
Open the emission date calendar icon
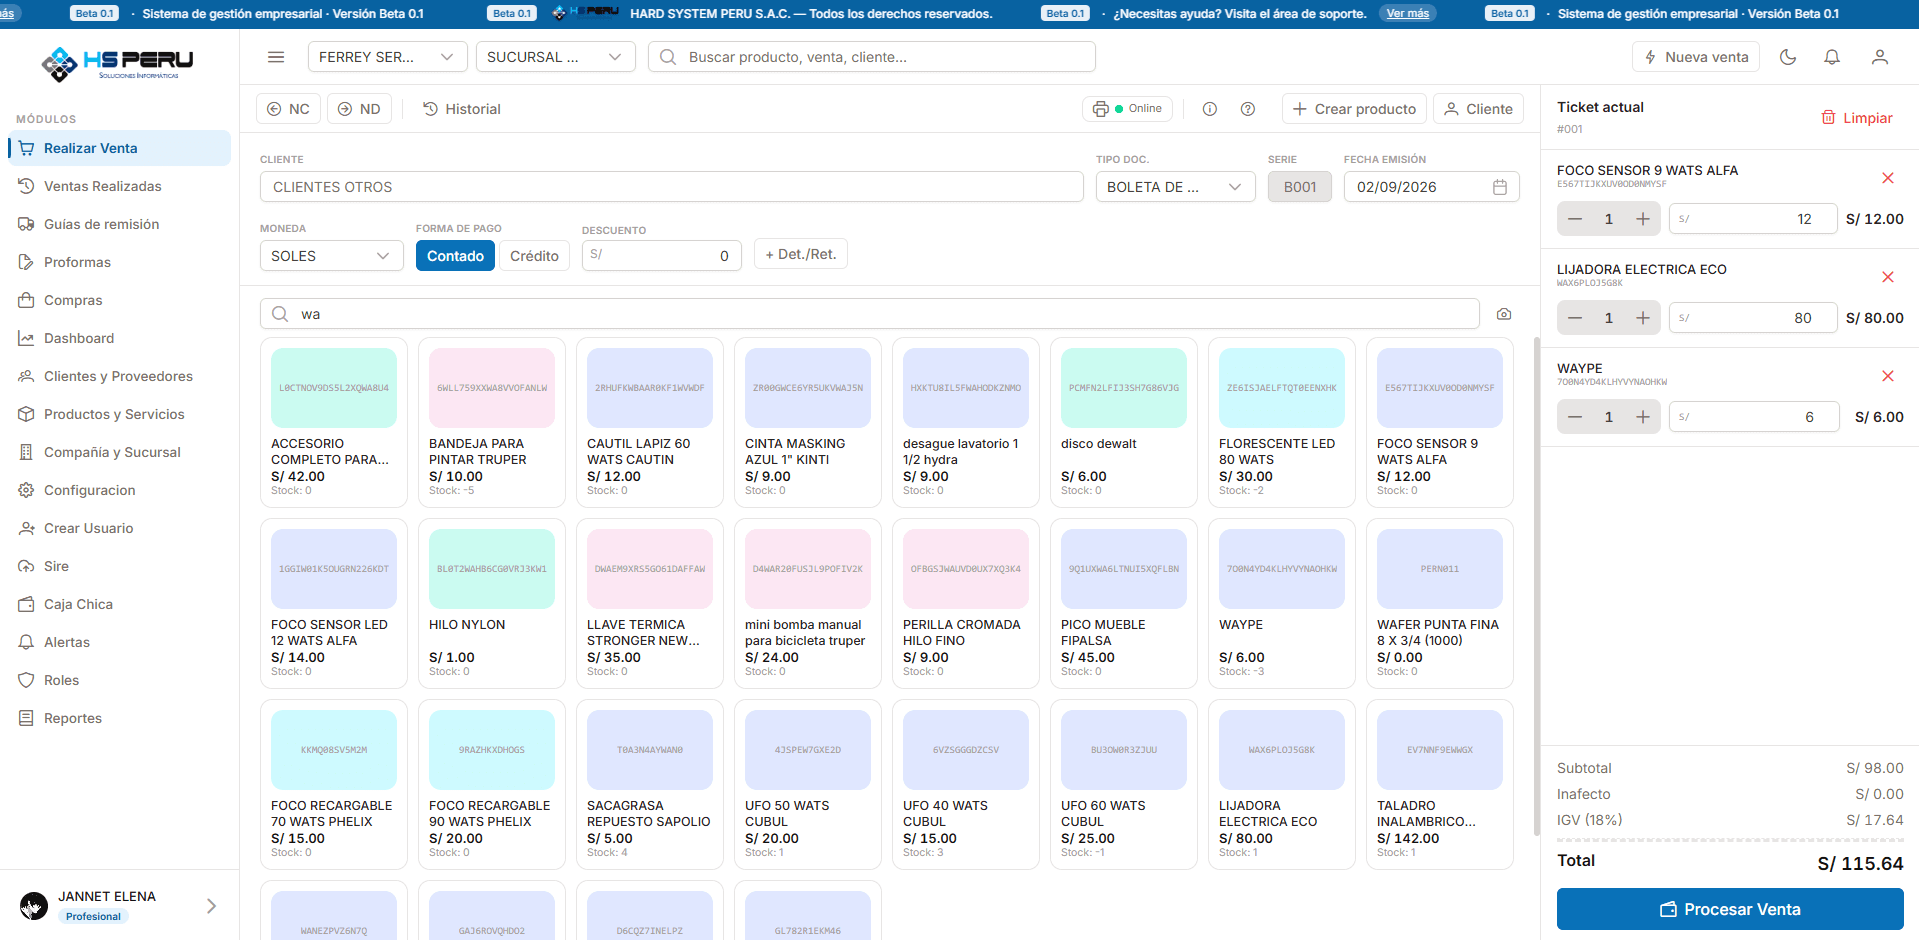pos(1500,187)
